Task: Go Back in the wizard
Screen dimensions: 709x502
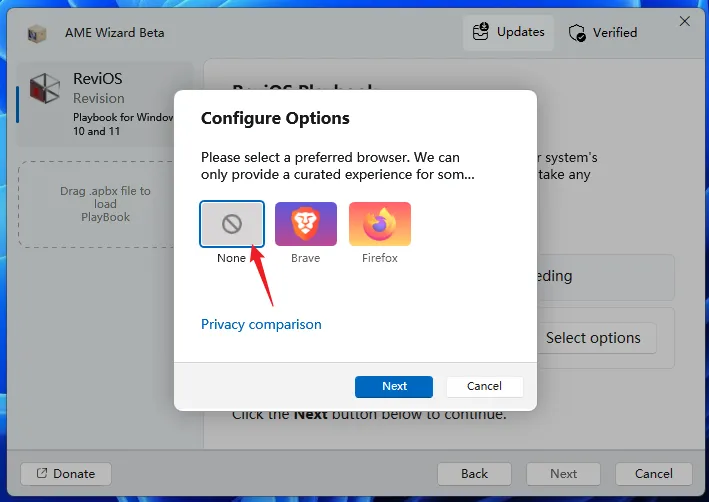Action: 474,474
